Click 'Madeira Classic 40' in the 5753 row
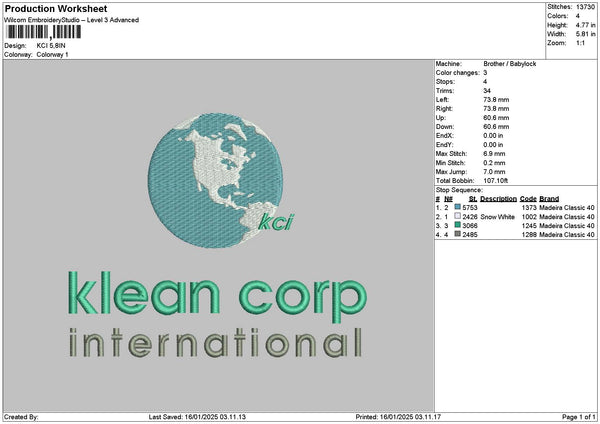Screen dimensions: 600x424 [x=567, y=207]
